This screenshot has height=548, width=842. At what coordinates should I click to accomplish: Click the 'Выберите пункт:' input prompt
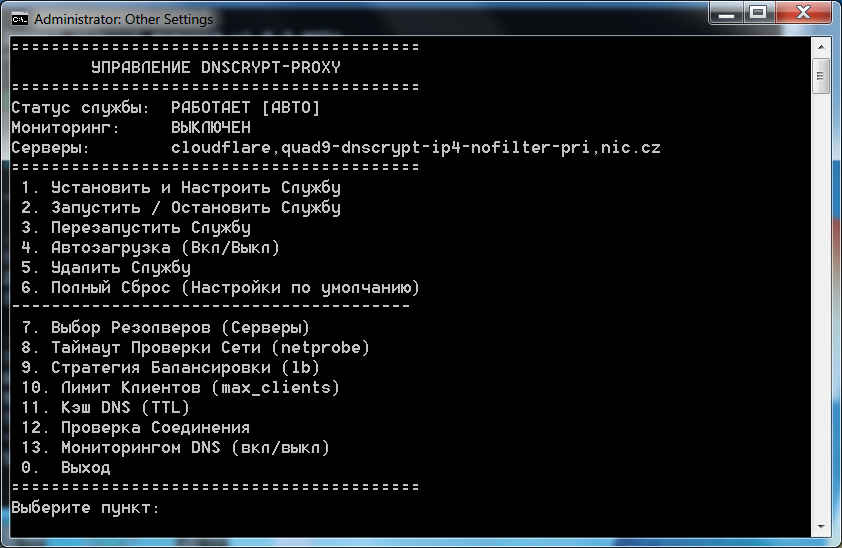click(x=85, y=508)
